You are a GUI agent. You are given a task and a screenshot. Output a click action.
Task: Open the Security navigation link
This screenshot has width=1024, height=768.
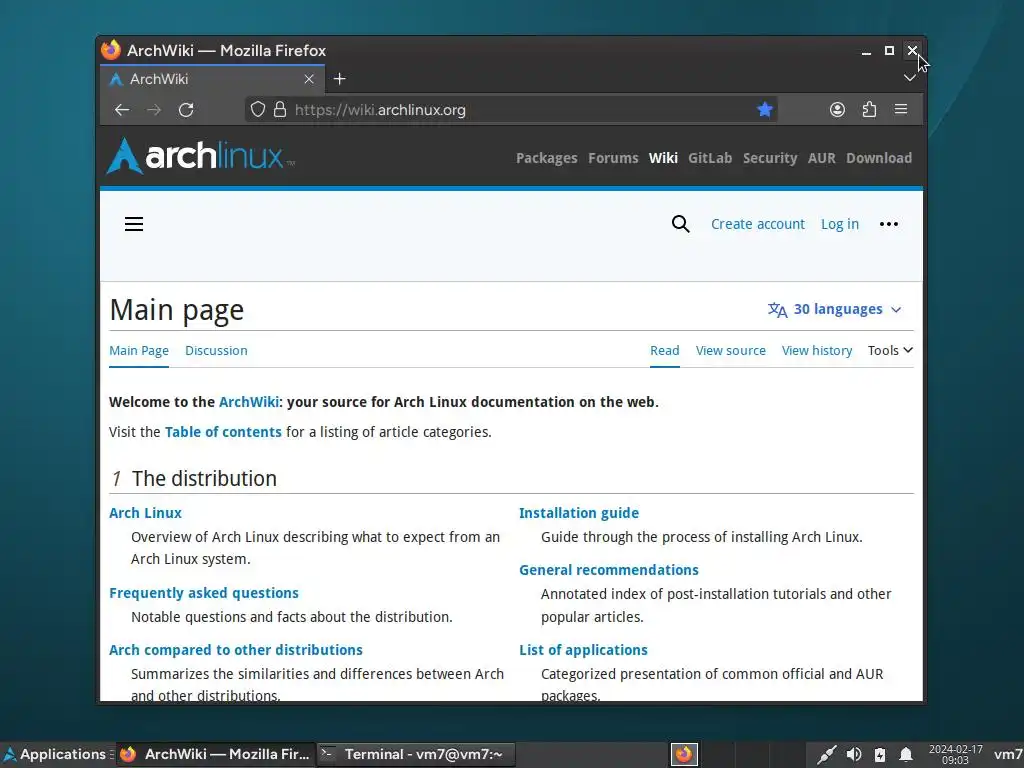[x=770, y=158]
